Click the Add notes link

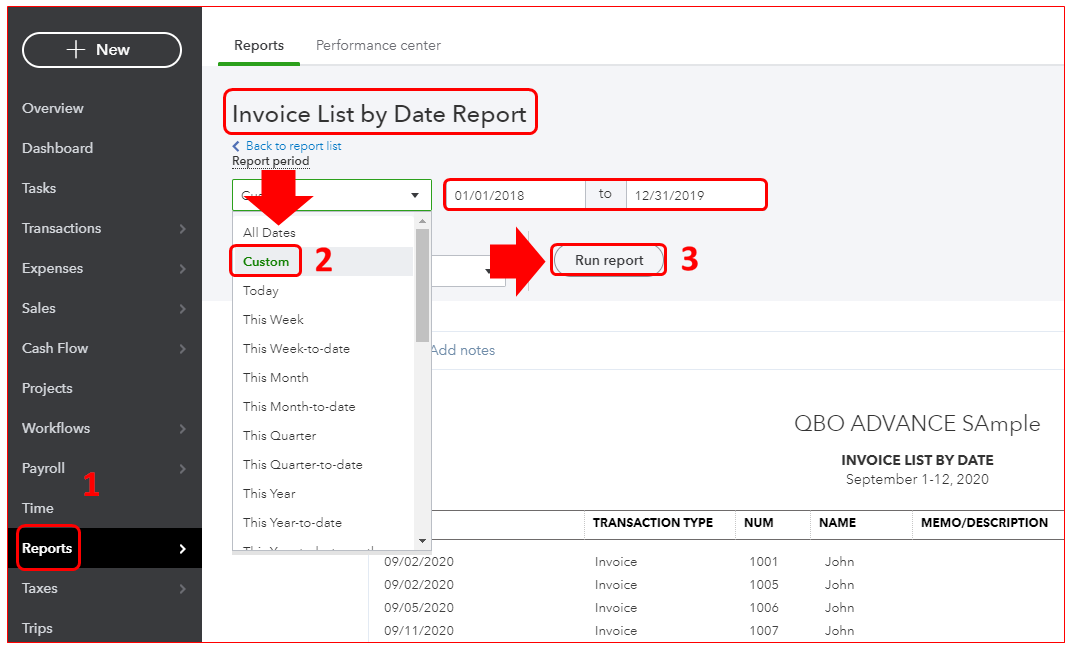462,350
